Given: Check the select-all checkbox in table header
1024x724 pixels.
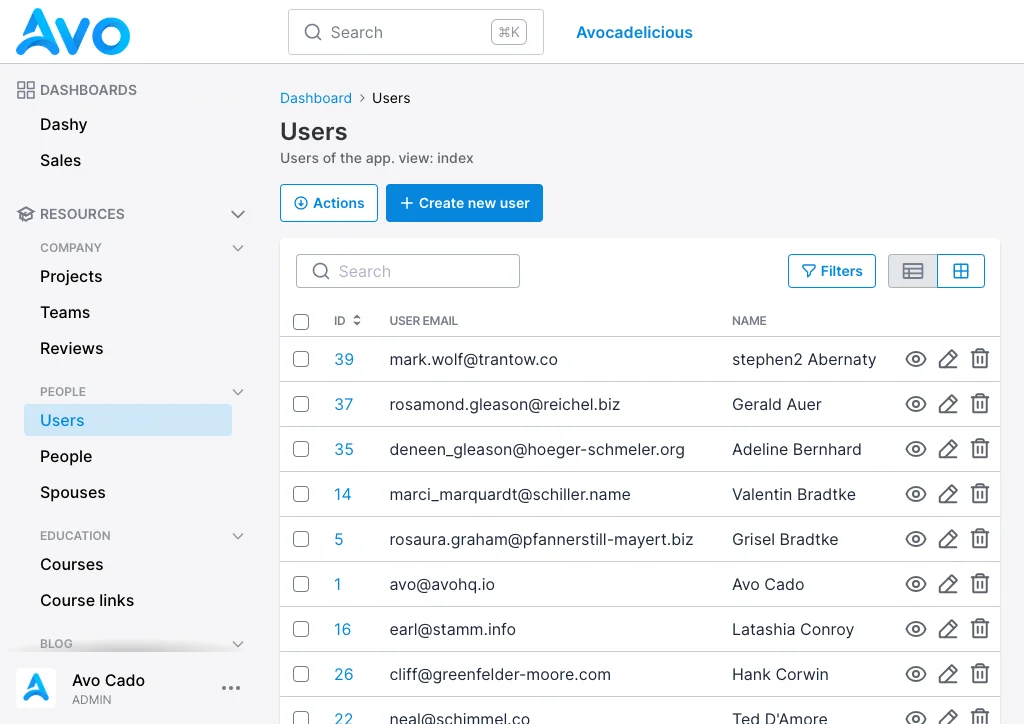Looking at the screenshot, I should tap(301, 322).
